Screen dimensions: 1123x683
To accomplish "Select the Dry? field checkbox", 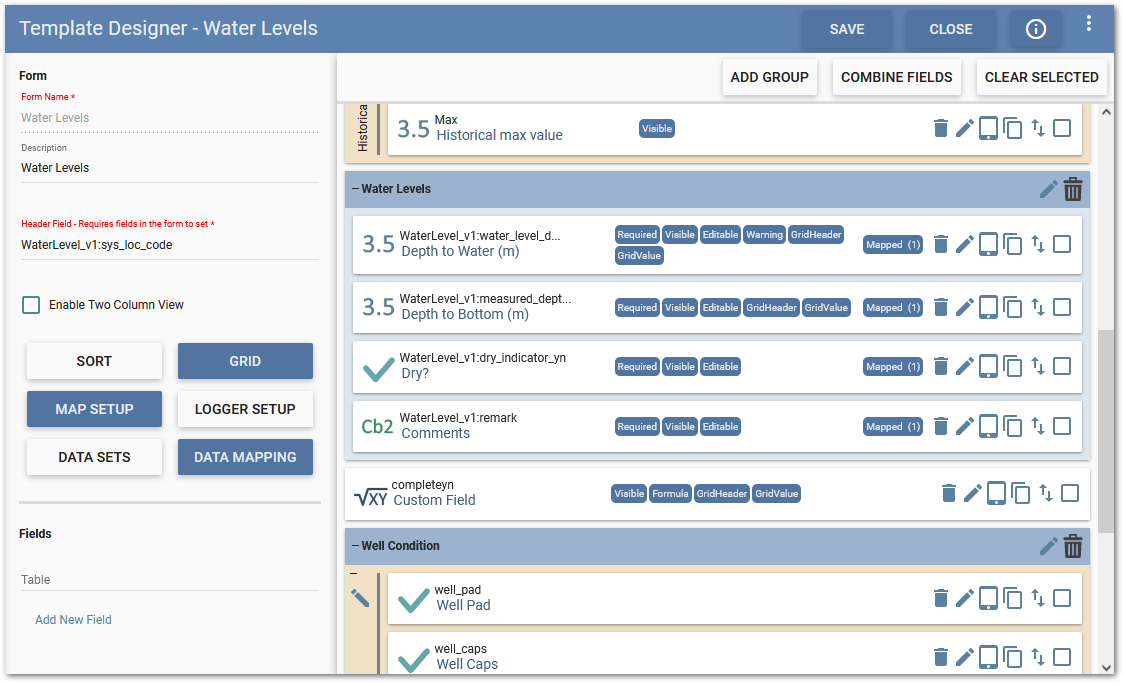I will point(1062,366).
